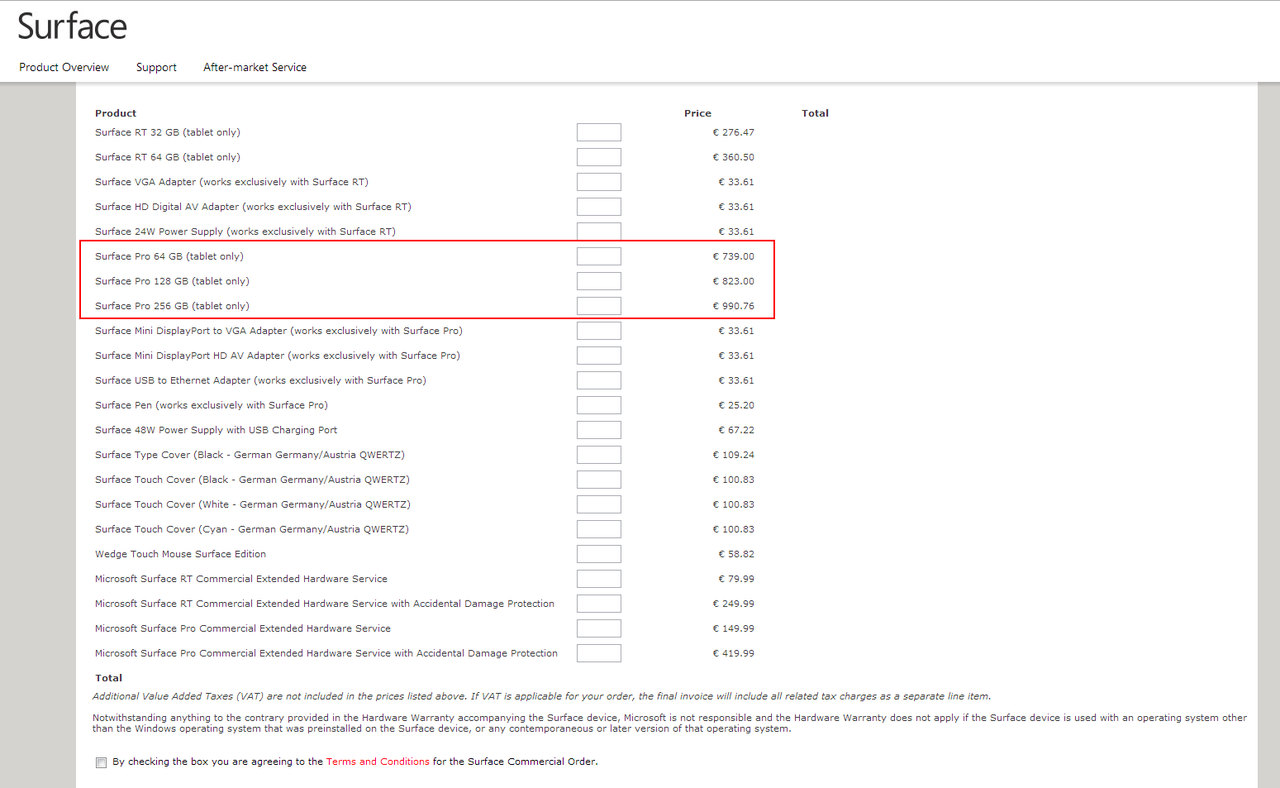
Task: Click the € 109.24 price
Action: tap(733, 455)
